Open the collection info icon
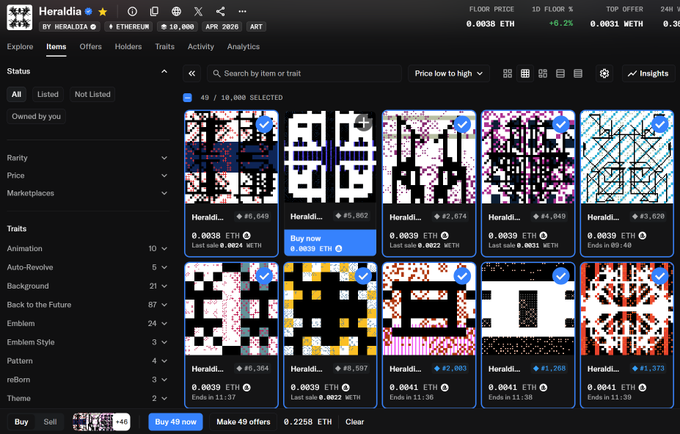680x434 pixels. 132,12
